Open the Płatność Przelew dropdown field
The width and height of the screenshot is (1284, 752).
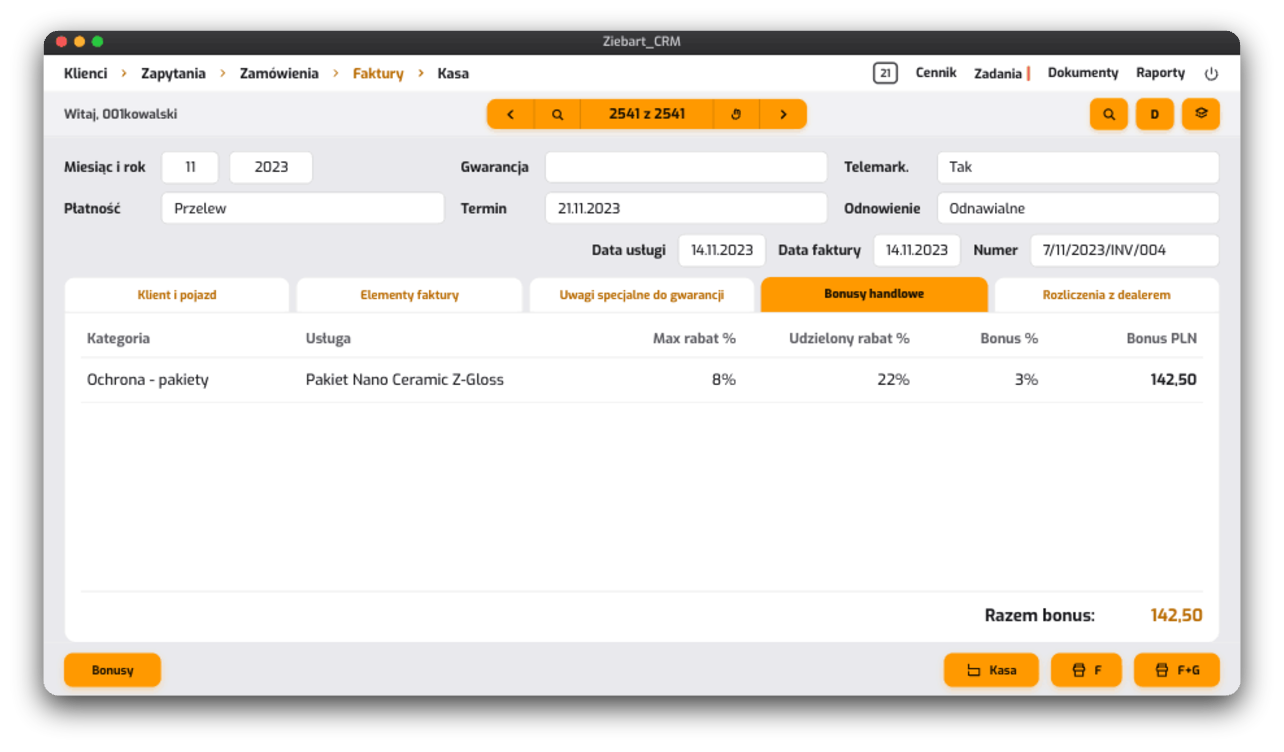tap(303, 208)
